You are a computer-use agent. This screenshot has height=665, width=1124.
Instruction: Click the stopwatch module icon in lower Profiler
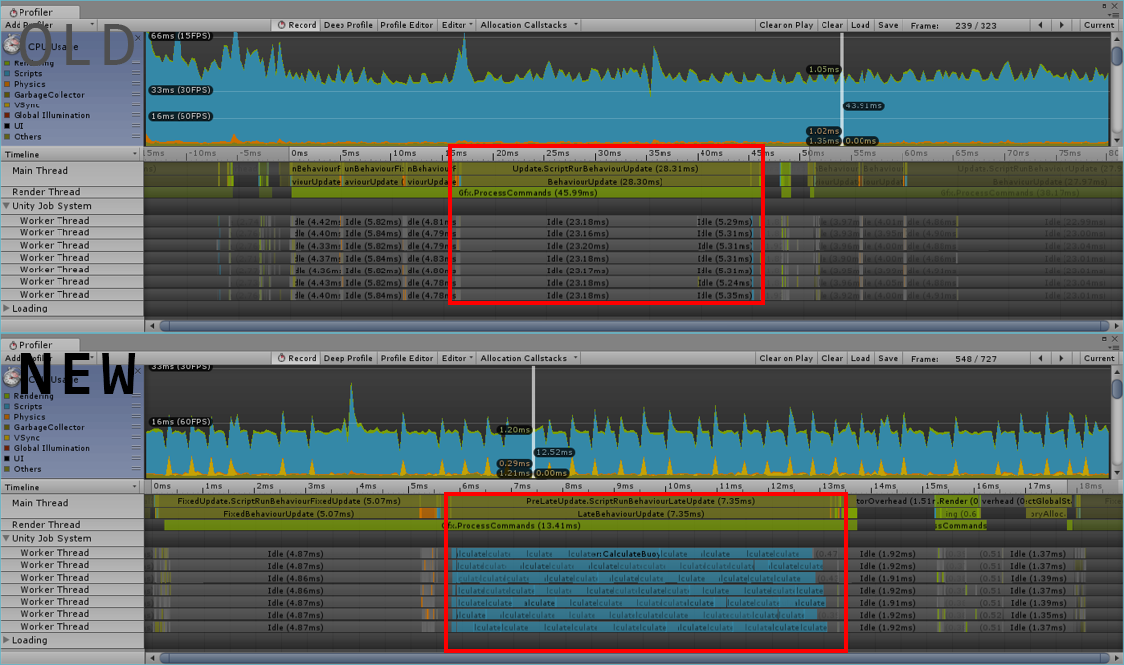point(11,377)
